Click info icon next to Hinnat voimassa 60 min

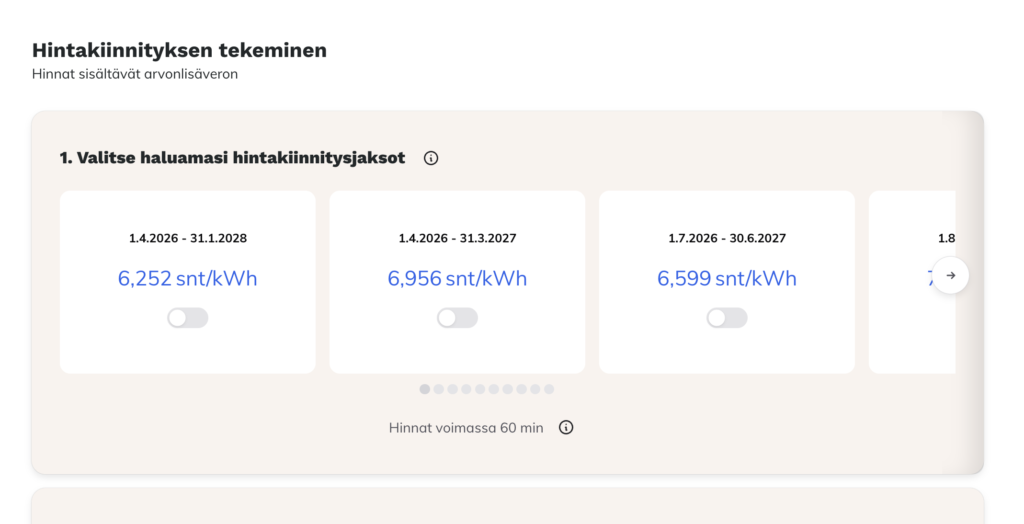point(566,428)
